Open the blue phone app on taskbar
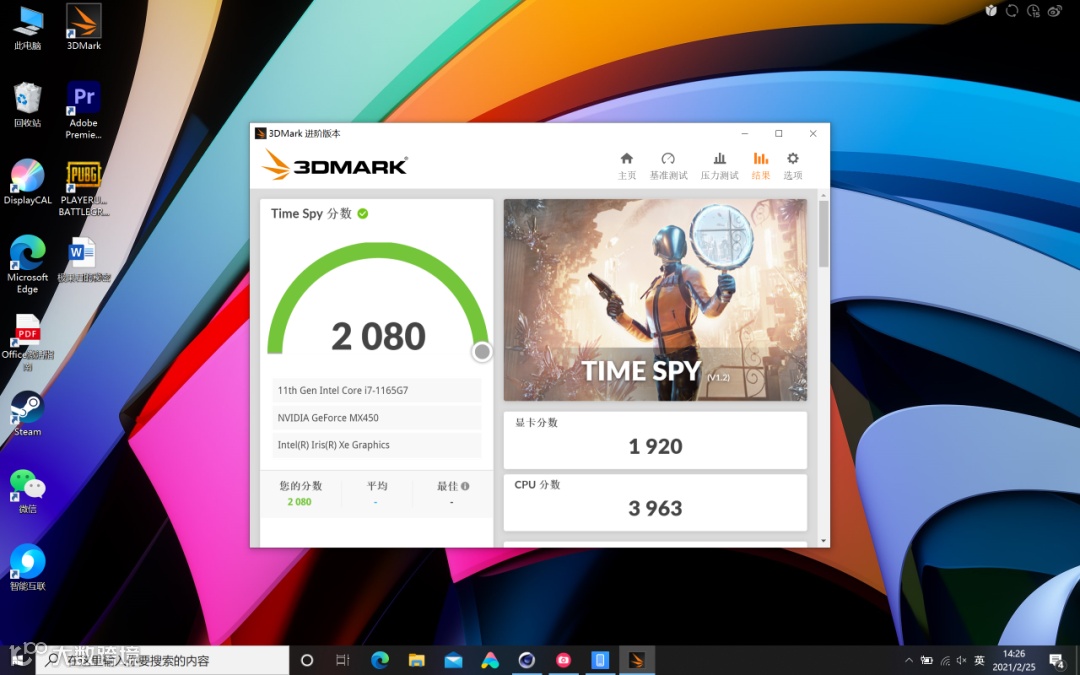The image size is (1080, 675). tap(600, 660)
